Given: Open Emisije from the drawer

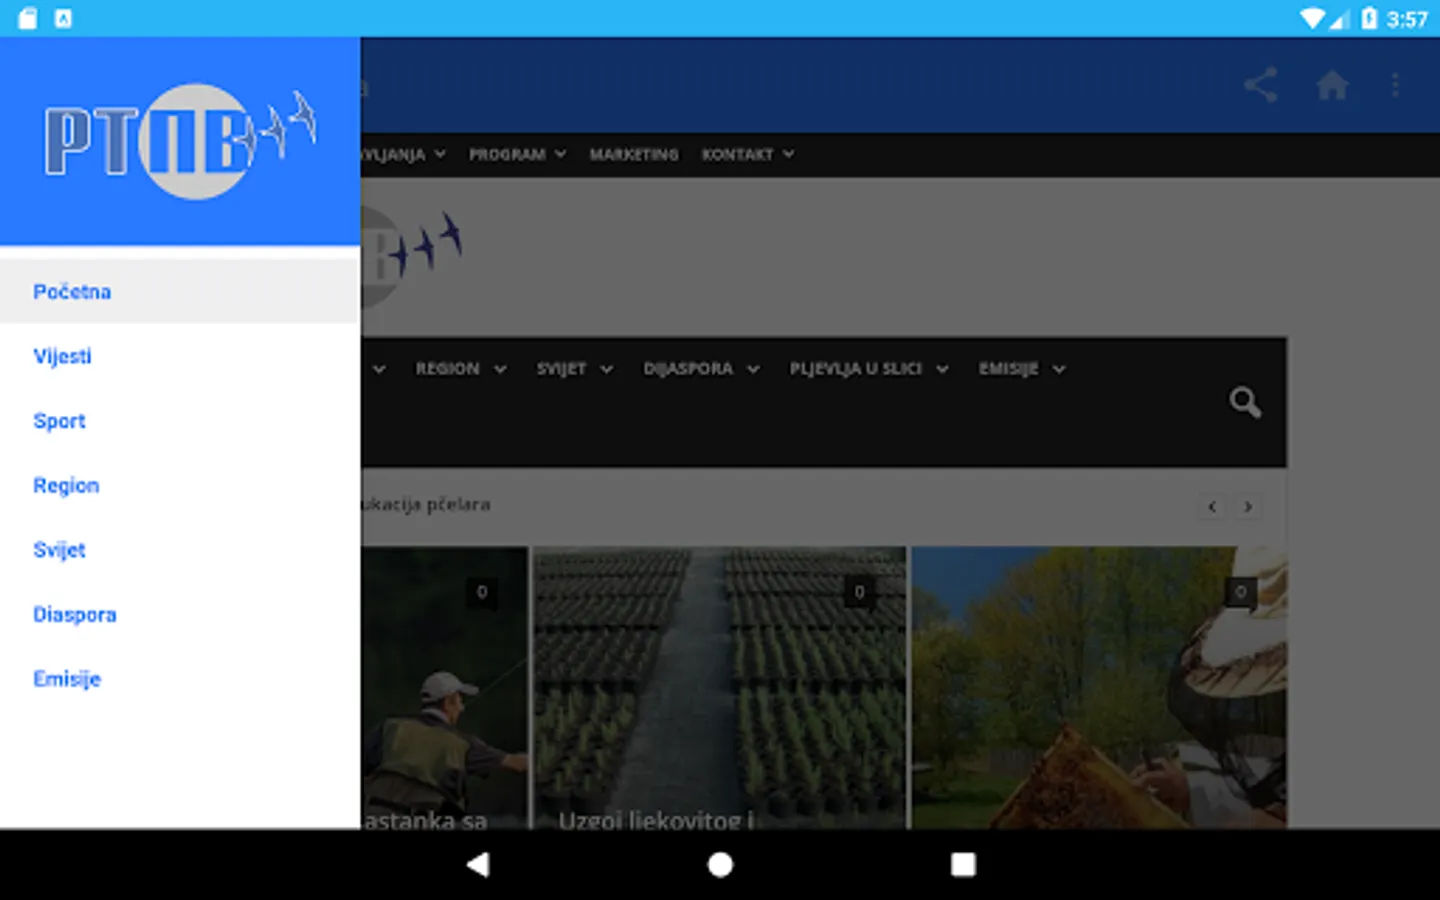Looking at the screenshot, I should pos(180,679).
